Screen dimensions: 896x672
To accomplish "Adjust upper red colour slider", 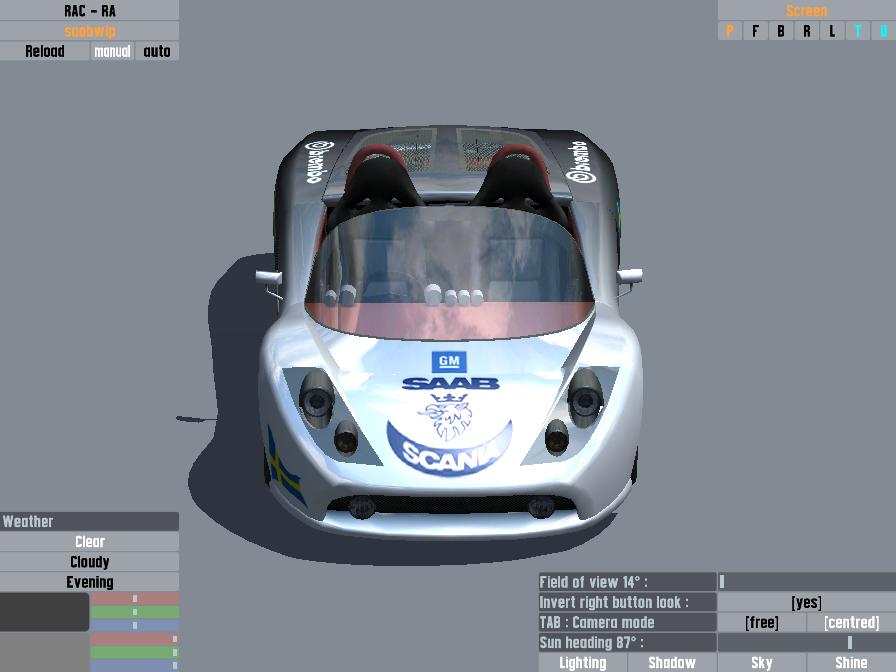I will tap(135, 599).
